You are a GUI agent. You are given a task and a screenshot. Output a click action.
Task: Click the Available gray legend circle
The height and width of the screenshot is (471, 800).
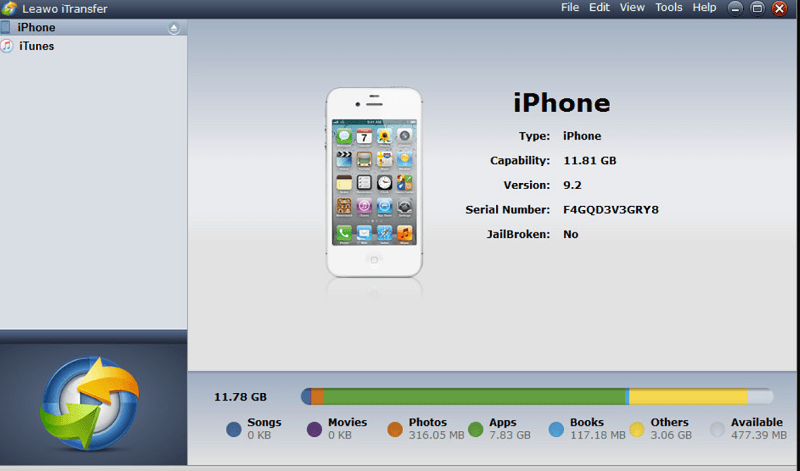tap(718, 429)
